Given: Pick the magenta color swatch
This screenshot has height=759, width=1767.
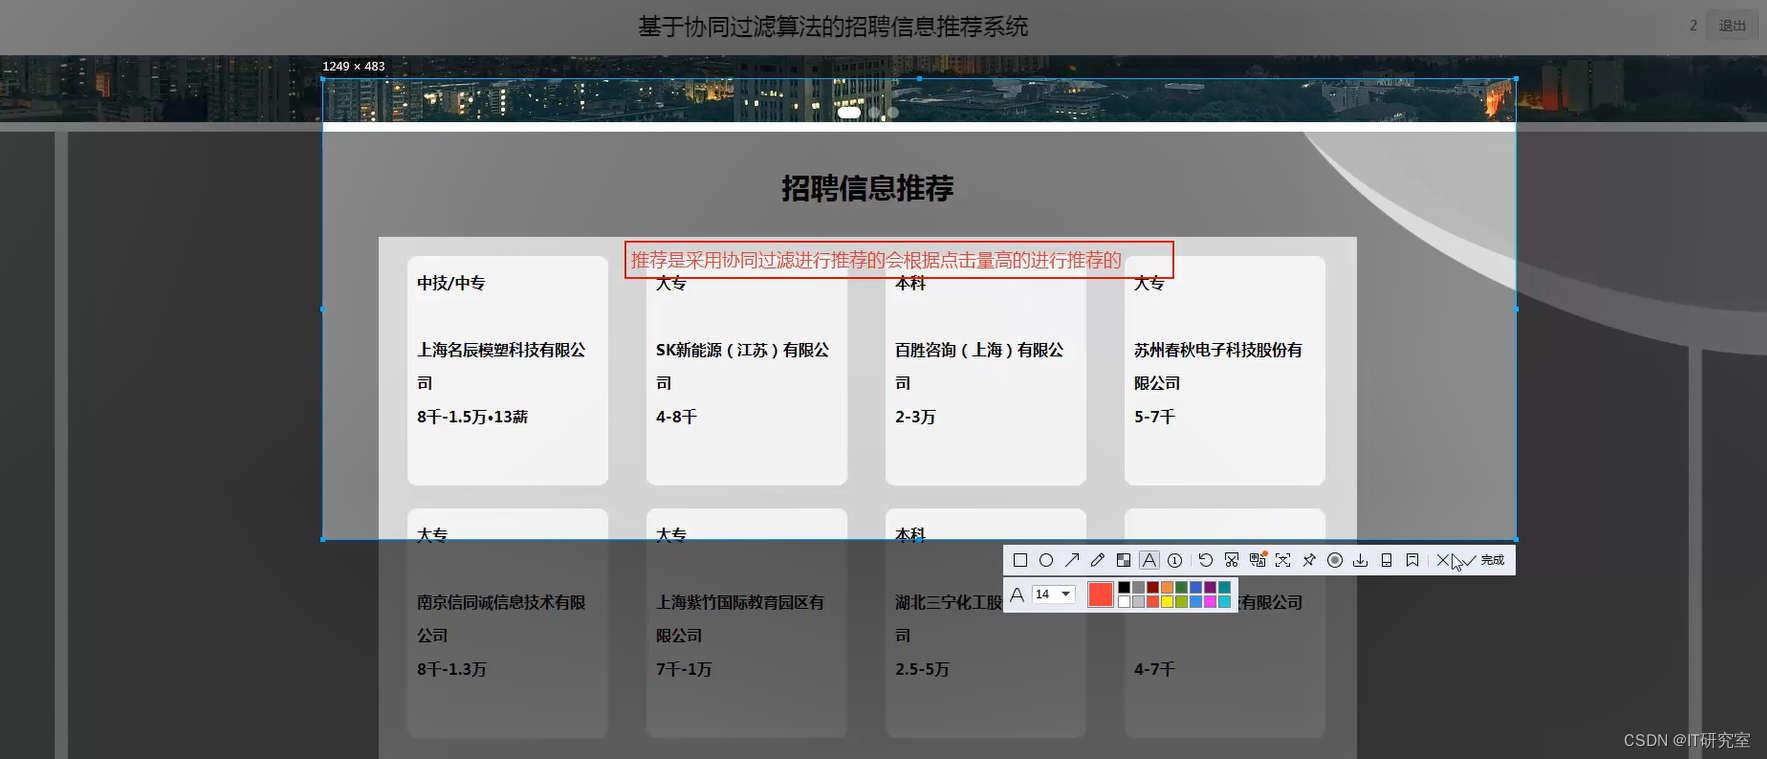Looking at the screenshot, I should [1210, 602].
